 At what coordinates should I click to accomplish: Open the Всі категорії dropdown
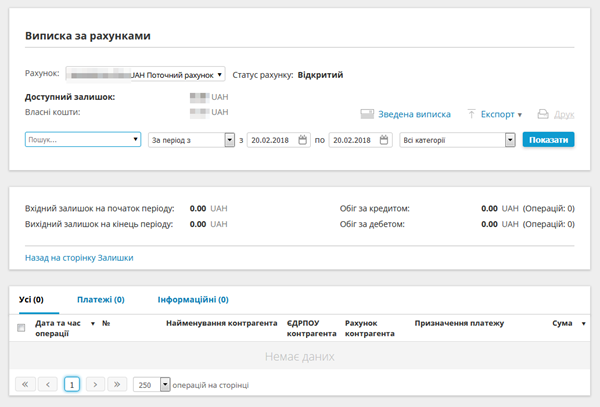(457, 140)
